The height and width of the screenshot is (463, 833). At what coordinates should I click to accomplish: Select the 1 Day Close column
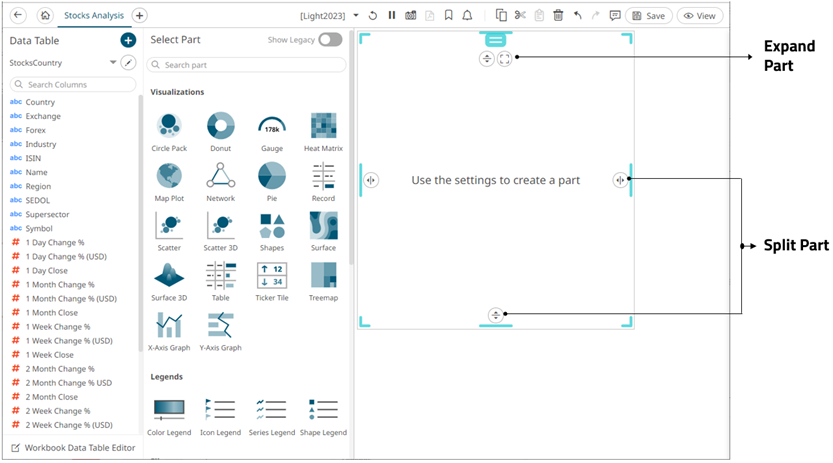pos(46,271)
